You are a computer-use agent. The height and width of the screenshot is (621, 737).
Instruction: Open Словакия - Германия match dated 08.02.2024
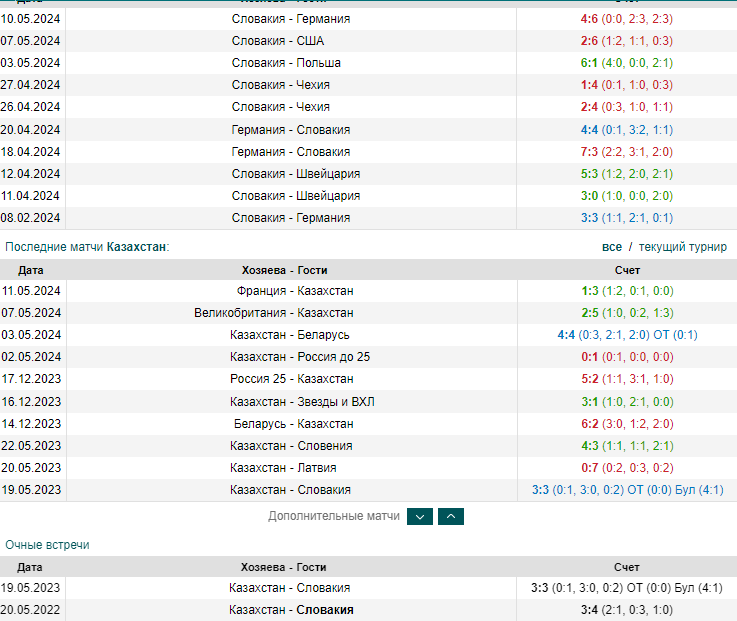pos(291,218)
